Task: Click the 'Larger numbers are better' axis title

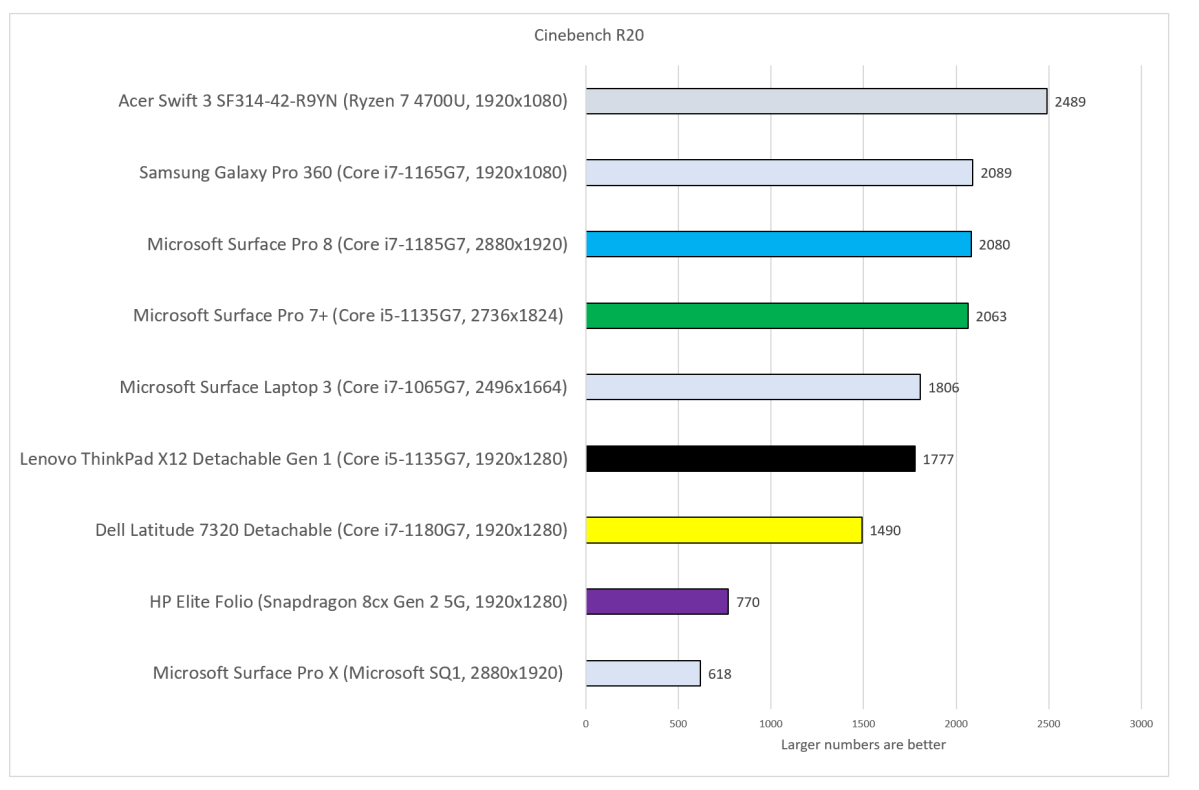Action: pyautogui.click(x=863, y=744)
